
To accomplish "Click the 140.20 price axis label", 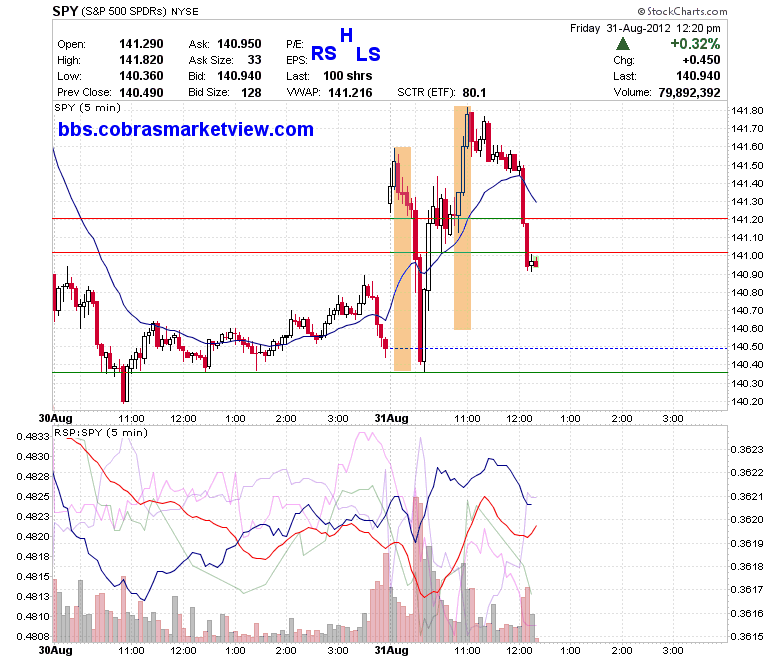I will tap(747, 401).
